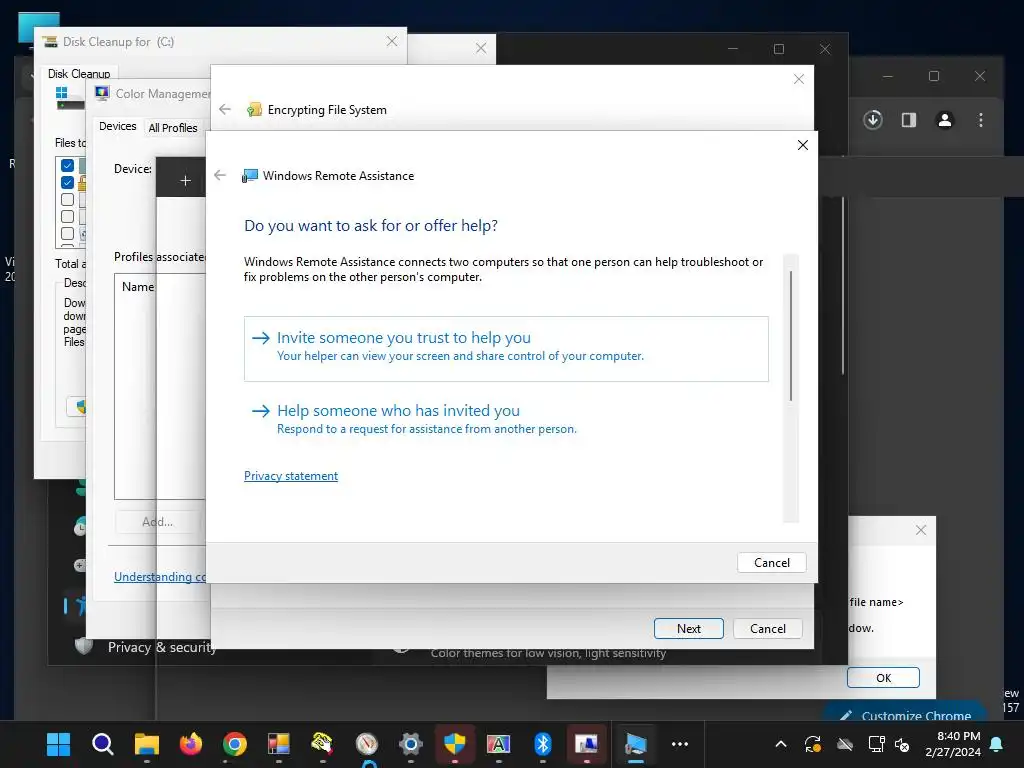
Task: Click the Name column header in profiles list
Action: 138,287
